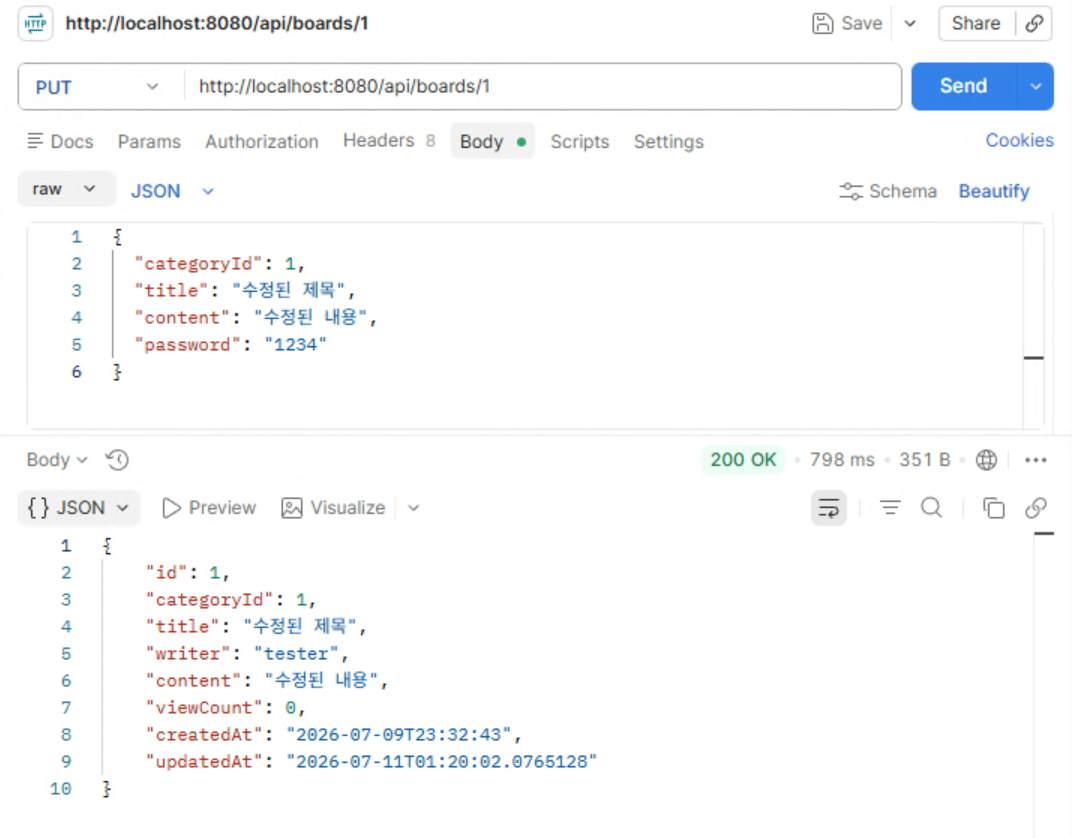This screenshot has height=838, width=1072.
Task: Click the 351 B response size
Action: [924, 459]
